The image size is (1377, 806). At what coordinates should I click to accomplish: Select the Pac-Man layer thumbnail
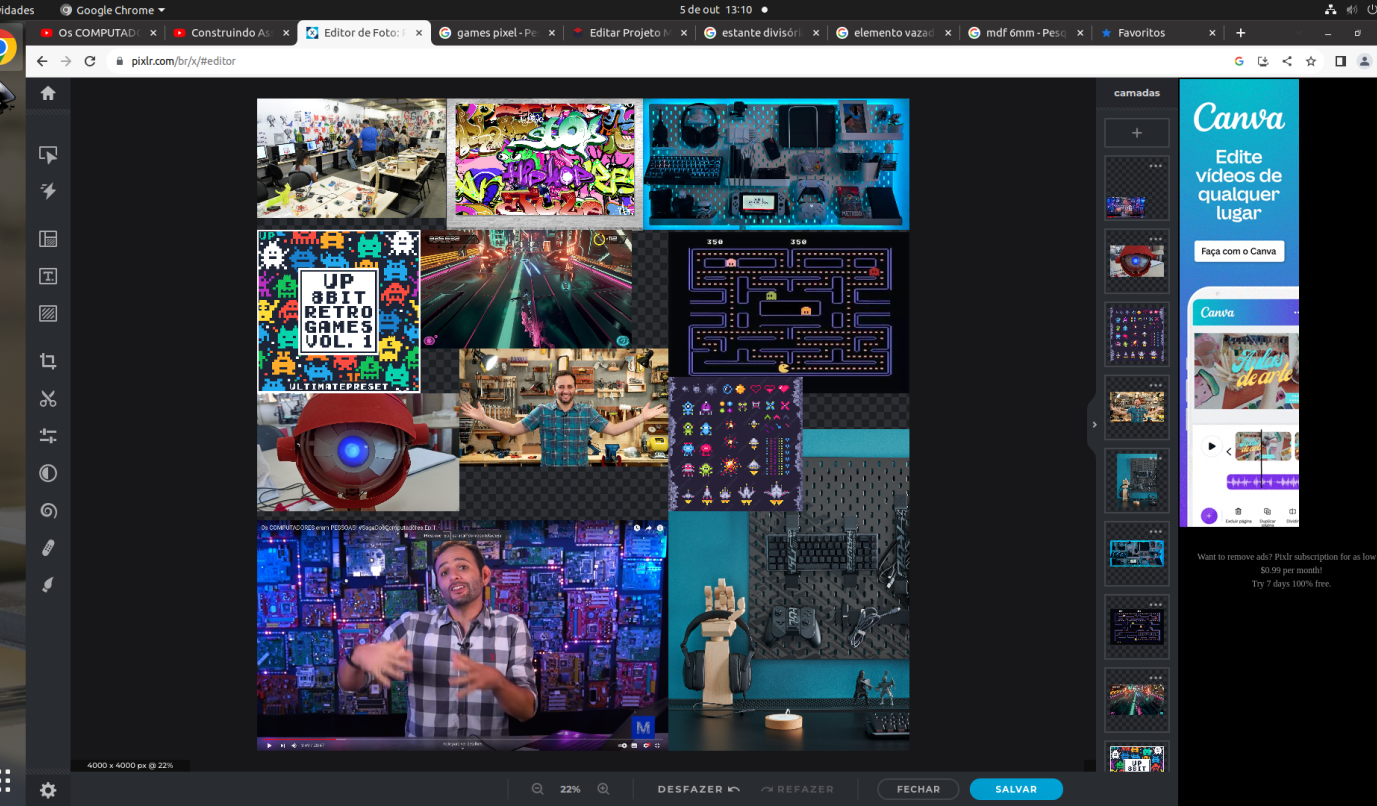[1136, 627]
